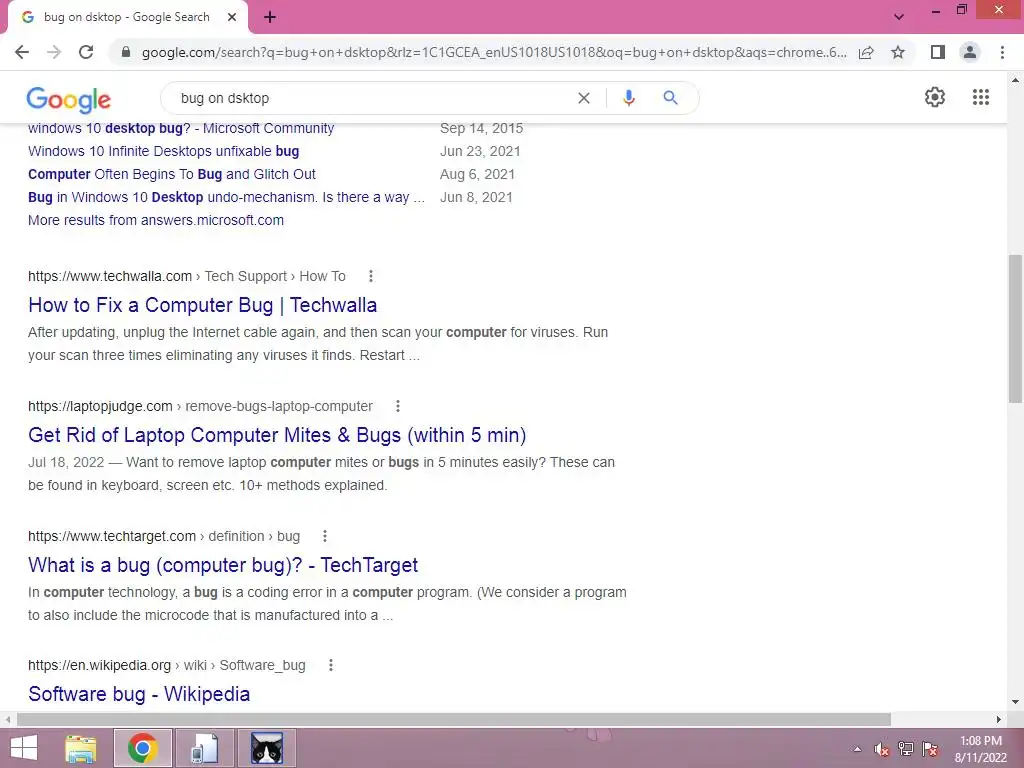
Task: Open the Chrome profile avatar
Action: (970, 52)
